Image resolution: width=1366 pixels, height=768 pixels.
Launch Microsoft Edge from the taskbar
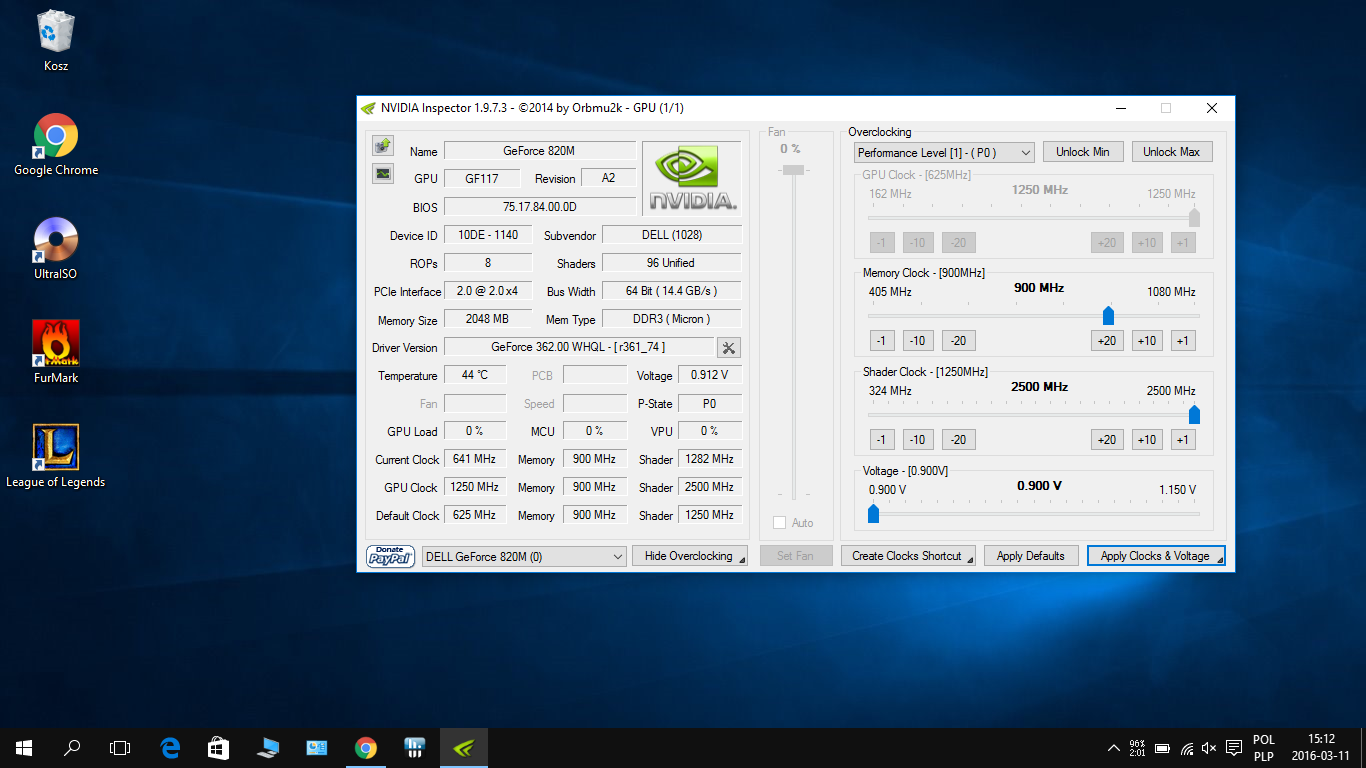pyautogui.click(x=170, y=748)
